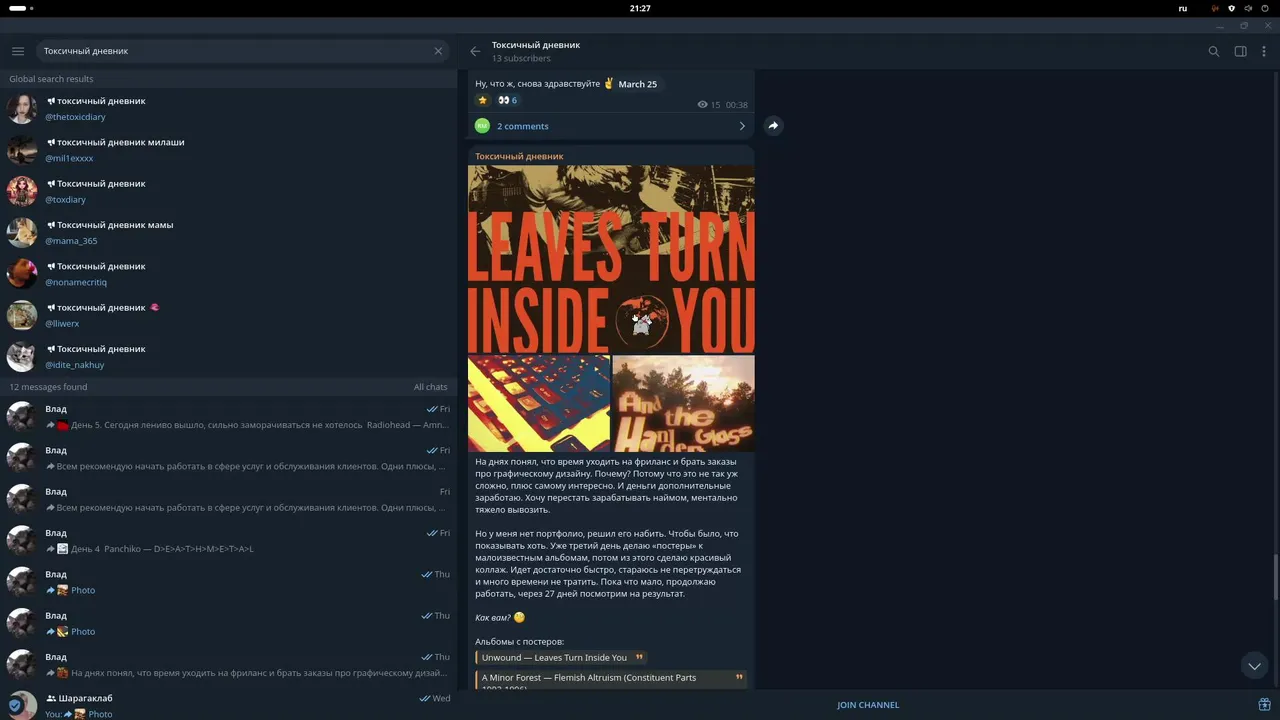Click the 'A Minor Forest — Flemish Altruism' quote
Screen dimensions: 1280x720
click(611, 679)
